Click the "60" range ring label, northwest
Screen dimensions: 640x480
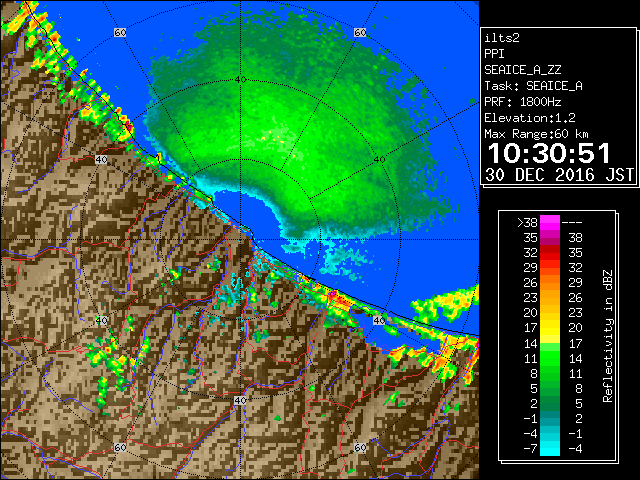click(120, 33)
